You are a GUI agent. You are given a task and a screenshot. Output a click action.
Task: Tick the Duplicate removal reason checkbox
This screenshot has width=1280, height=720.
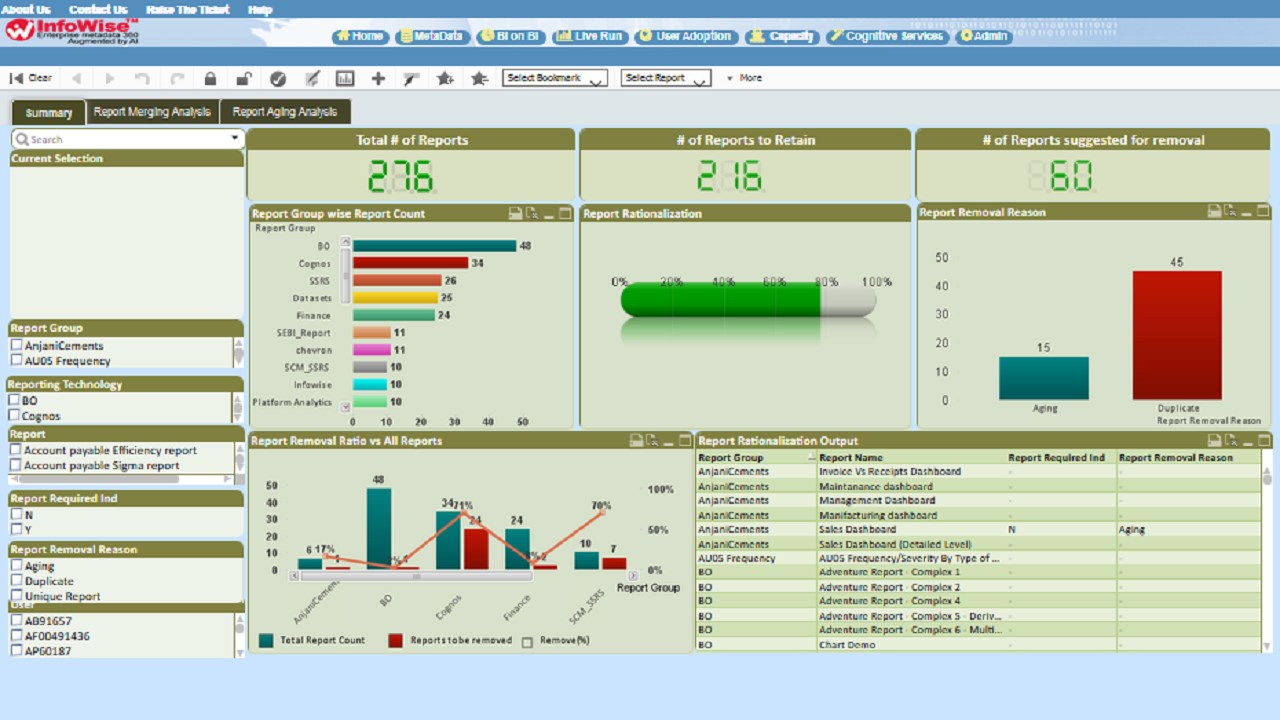tap(17, 581)
